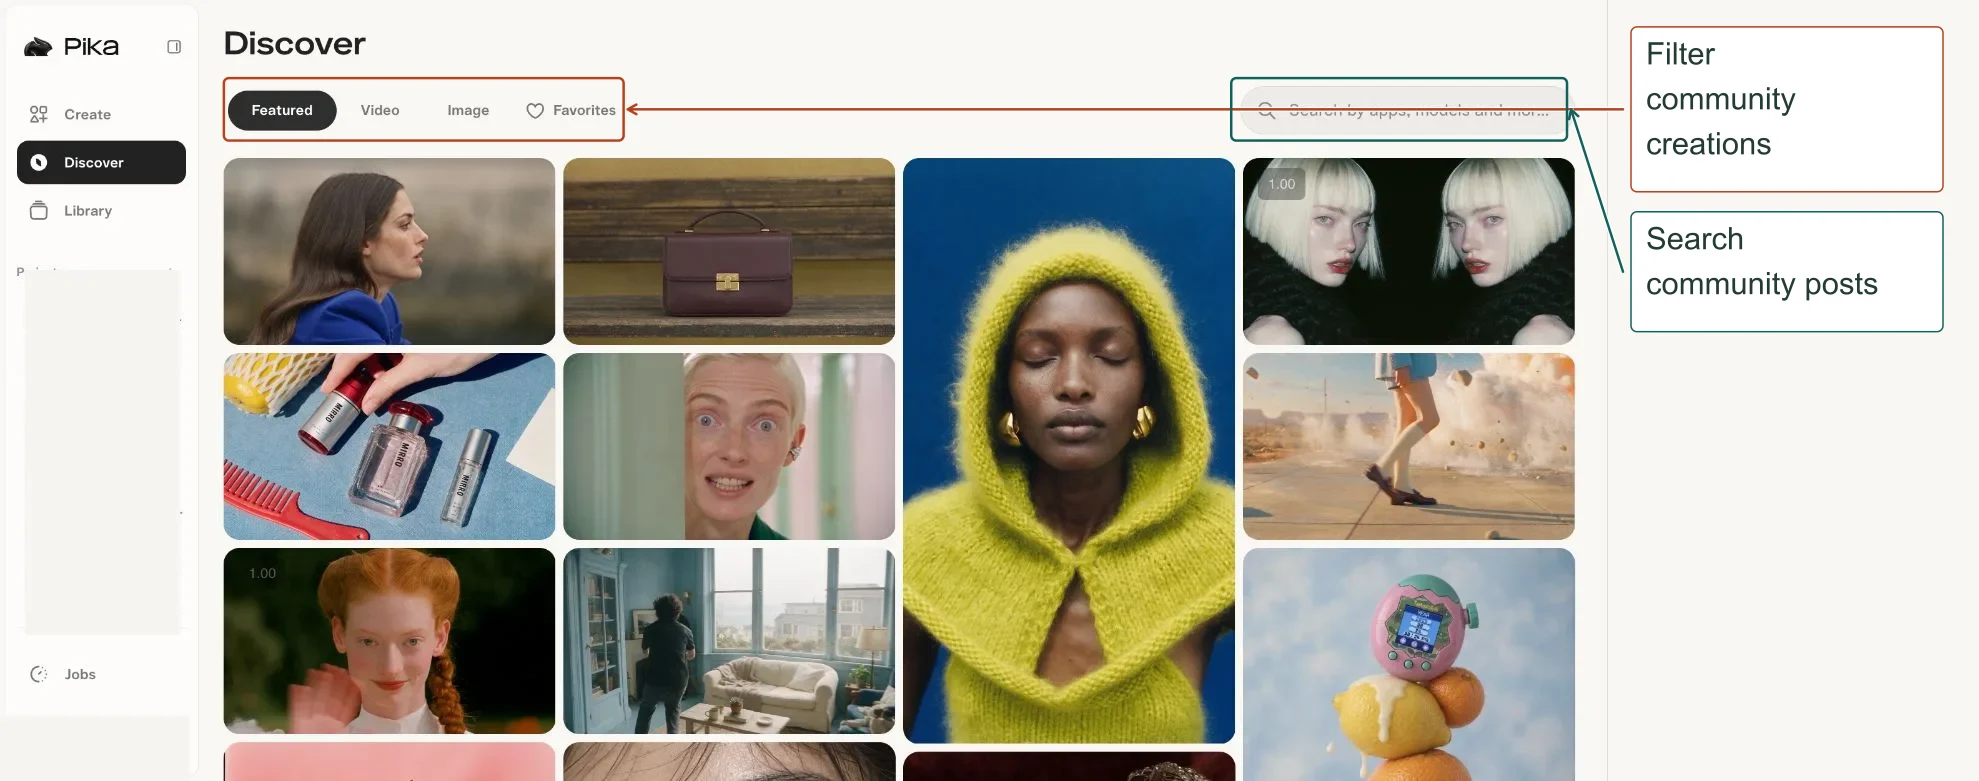Click the Discover compass icon in the sidebar

point(39,162)
